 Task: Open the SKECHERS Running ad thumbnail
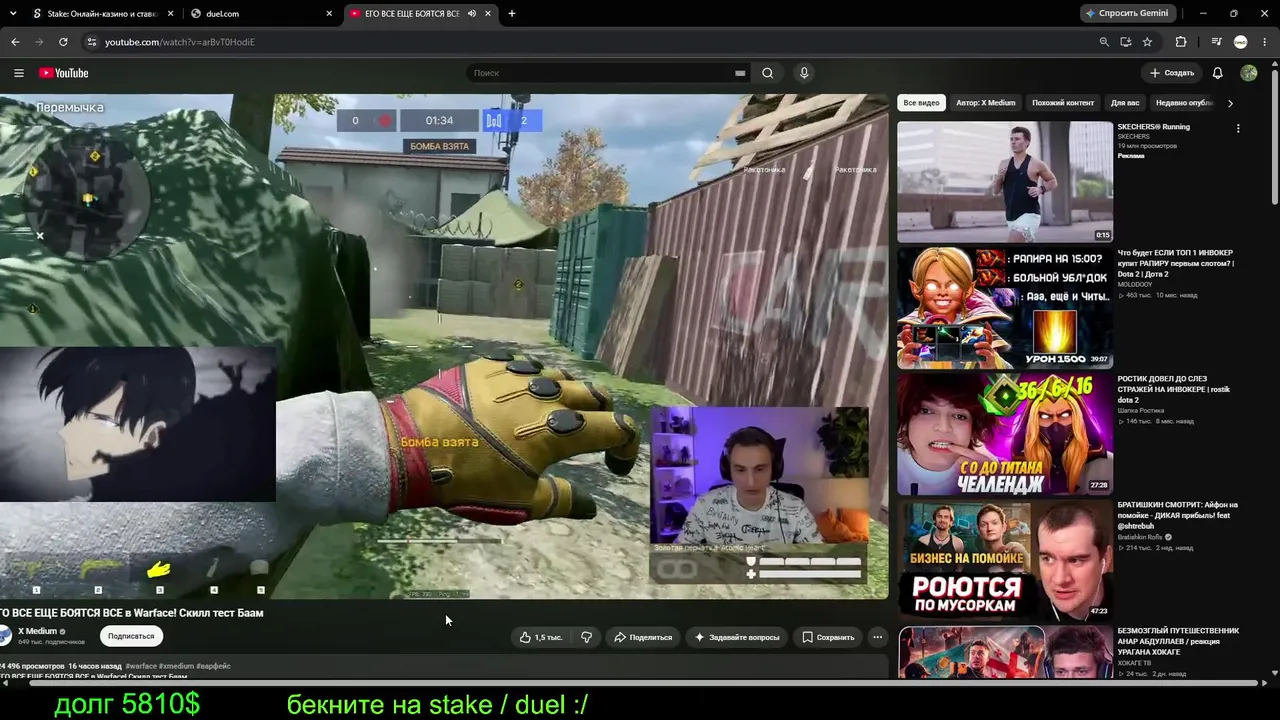click(1005, 182)
